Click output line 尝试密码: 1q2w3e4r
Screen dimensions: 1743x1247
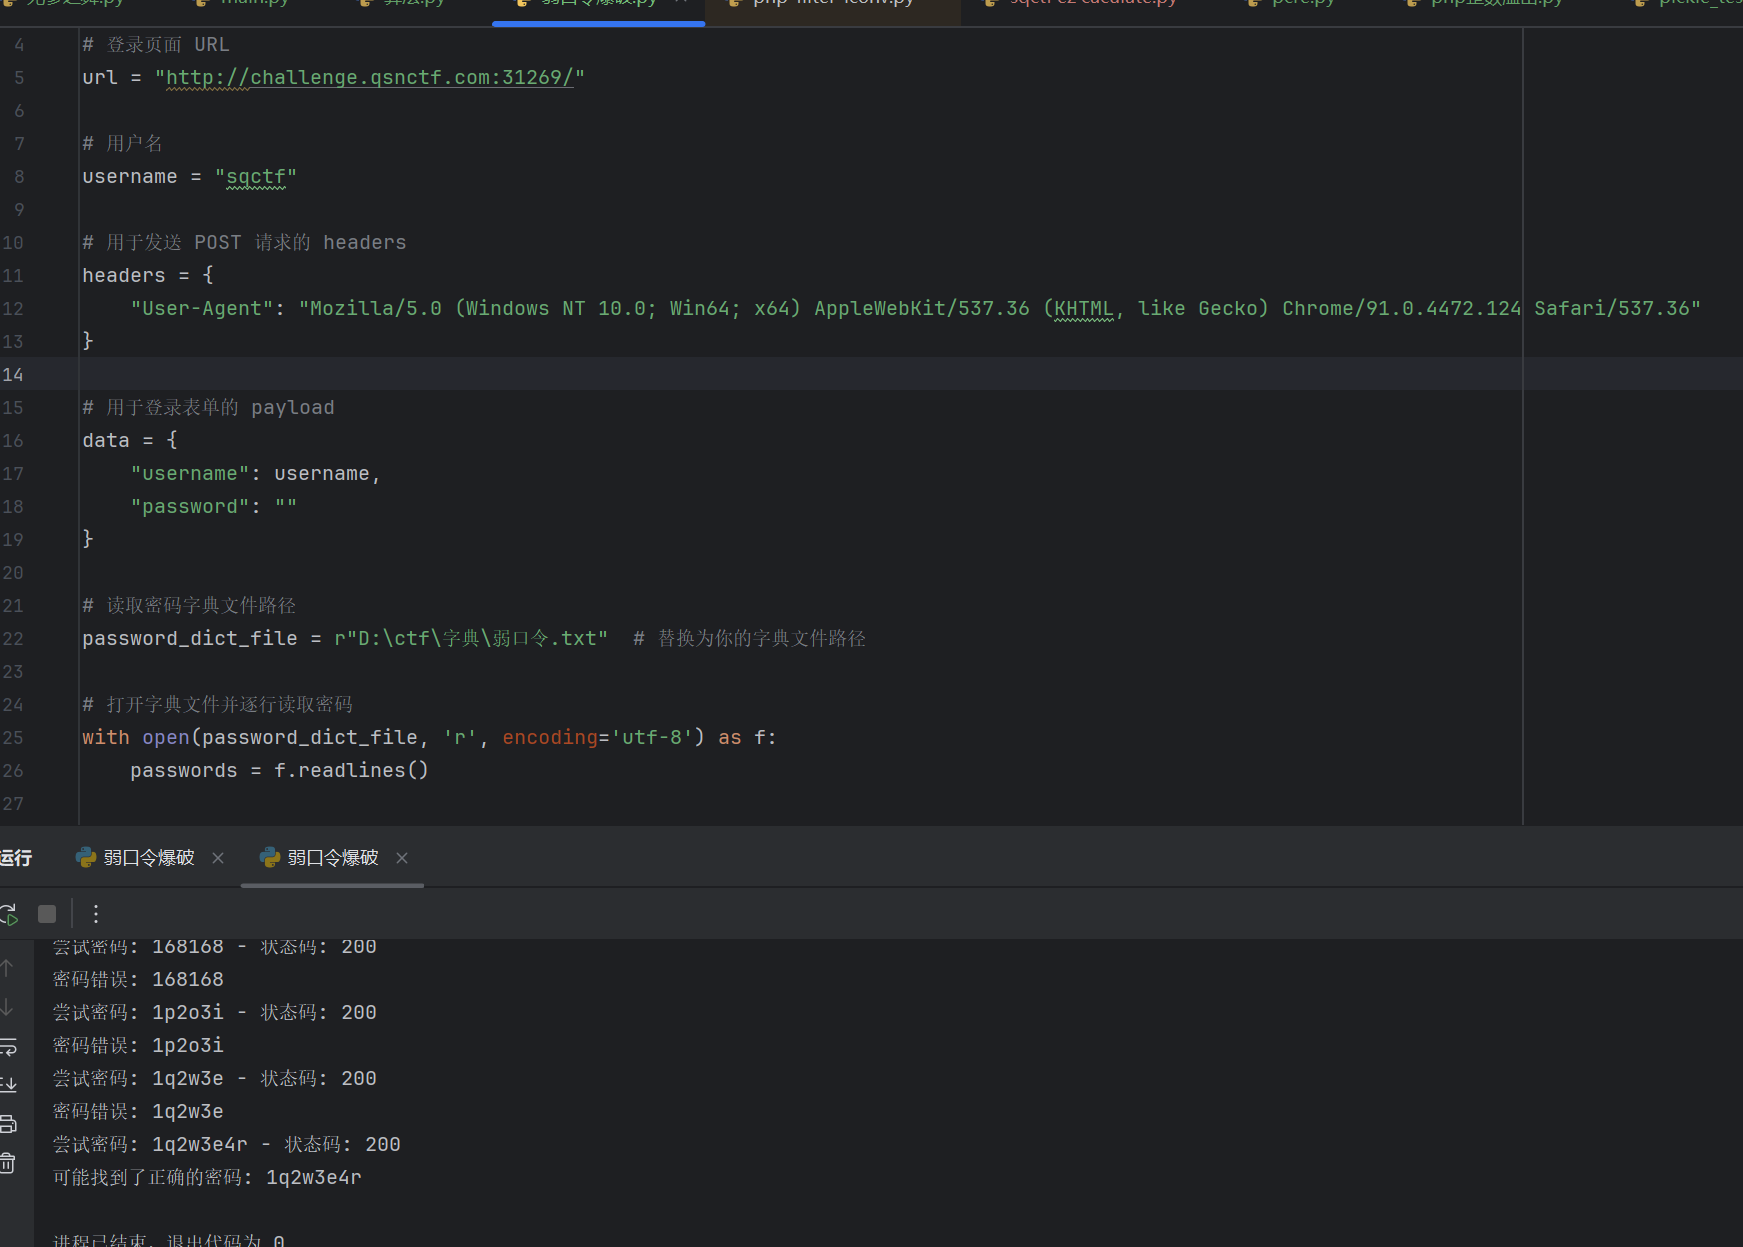click(226, 1144)
